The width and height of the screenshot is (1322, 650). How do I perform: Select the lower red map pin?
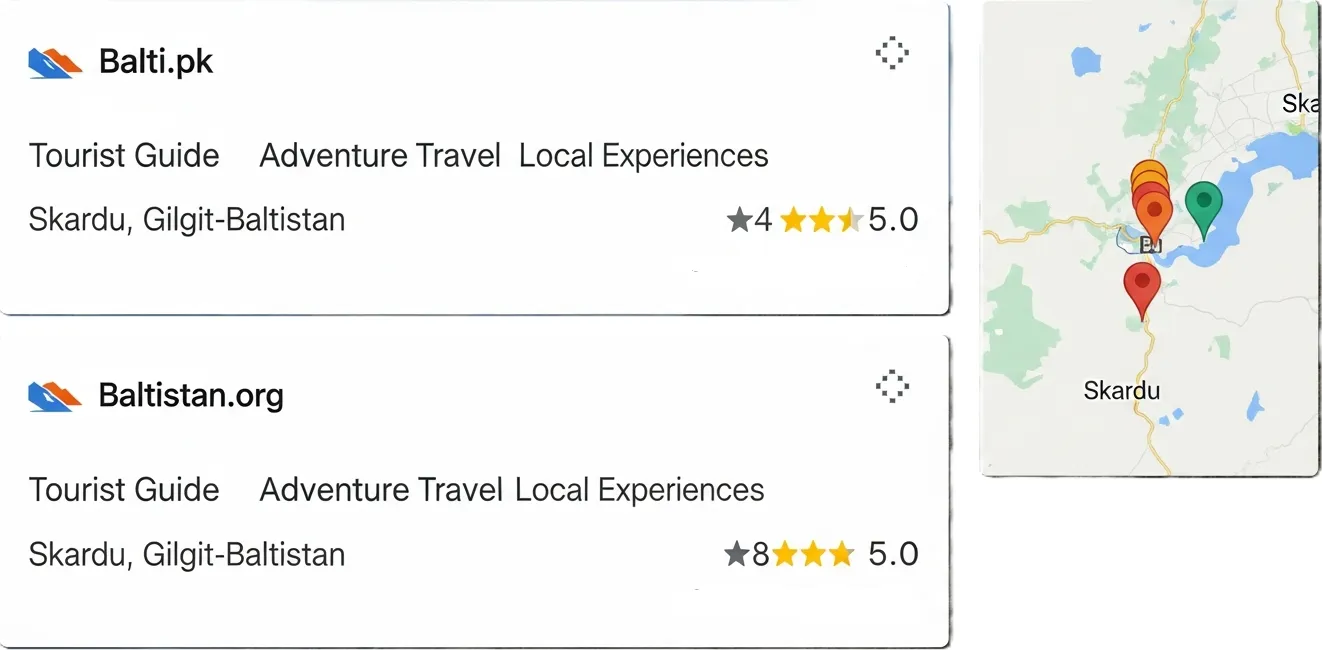click(x=1142, y=283)
